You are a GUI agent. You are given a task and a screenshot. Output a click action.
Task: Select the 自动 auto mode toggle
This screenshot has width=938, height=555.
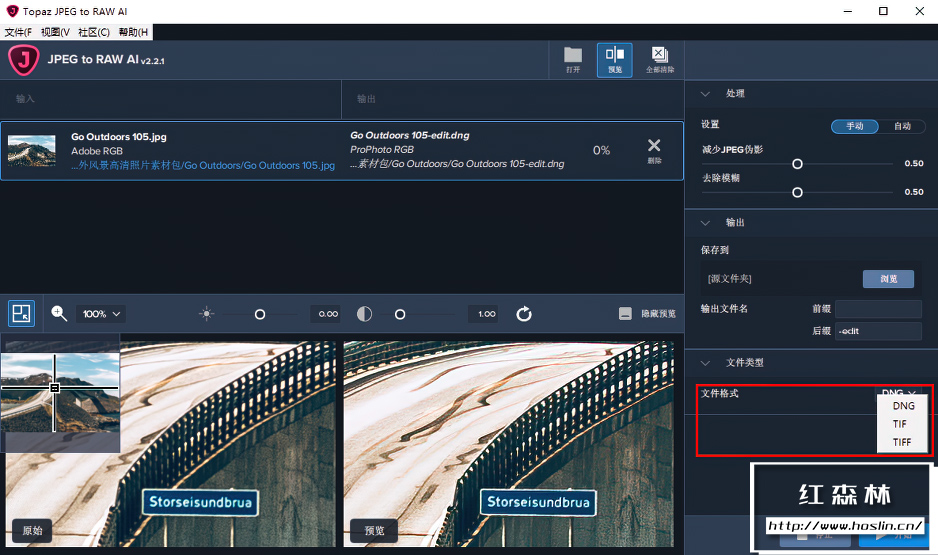click(x=902, y=126)
